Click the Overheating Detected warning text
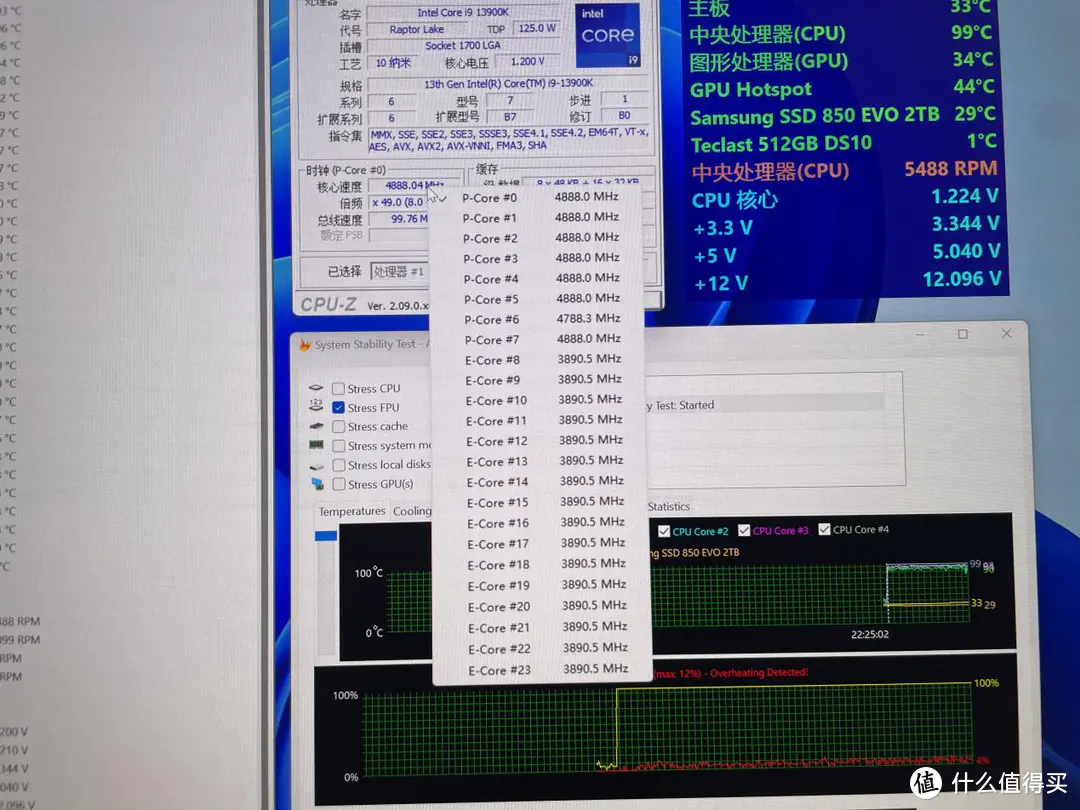 click(x=730, y=673)
